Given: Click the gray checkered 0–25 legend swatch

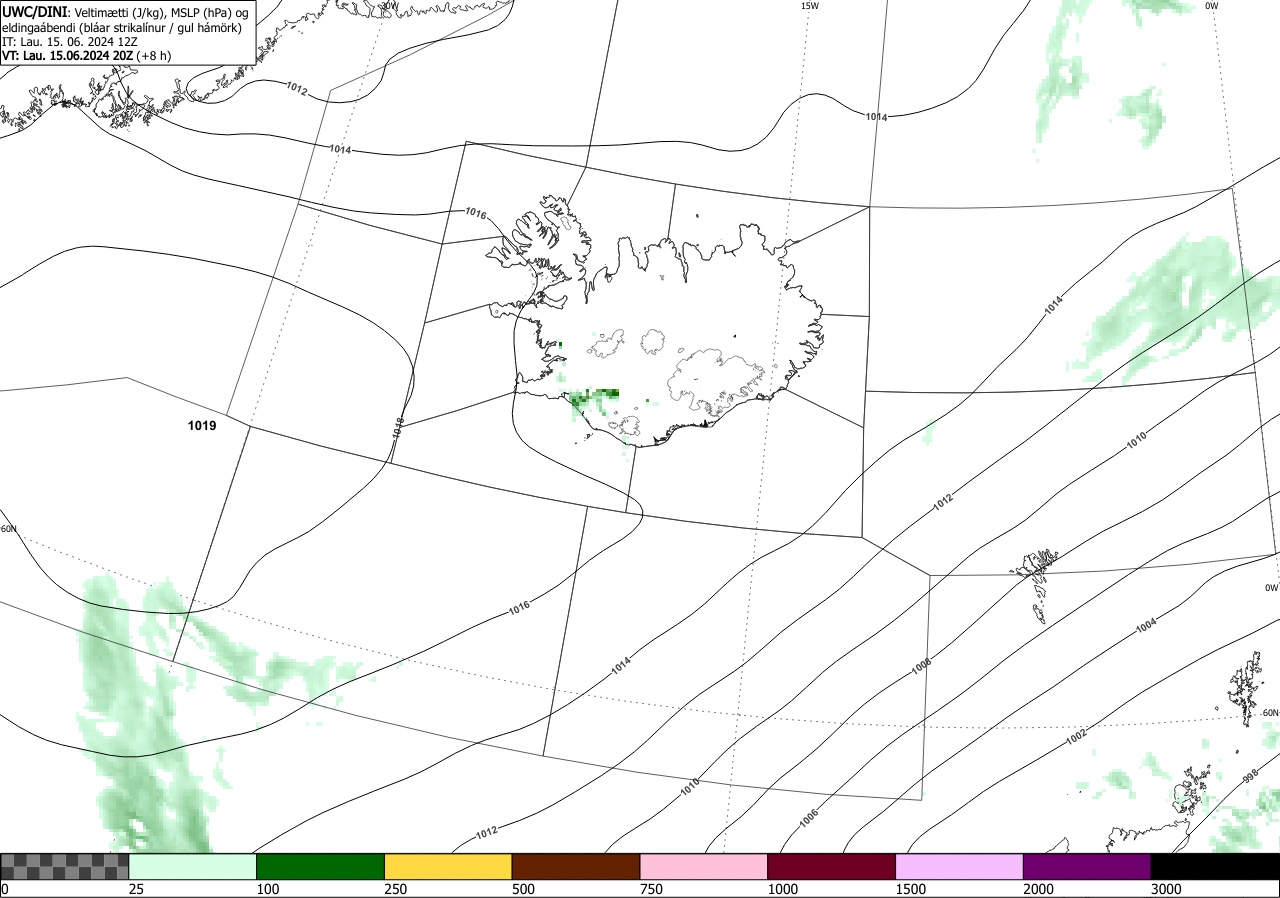Looking at the screenshot, I should 65,866.
